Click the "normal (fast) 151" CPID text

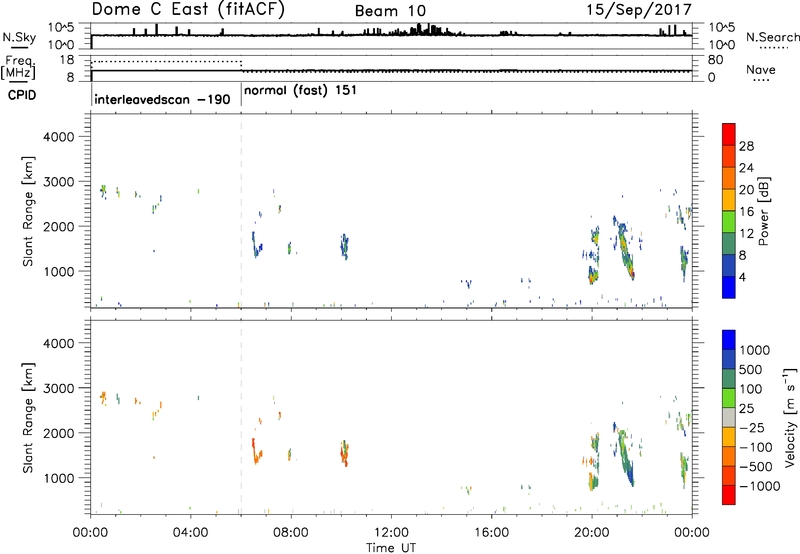point(301,90)
